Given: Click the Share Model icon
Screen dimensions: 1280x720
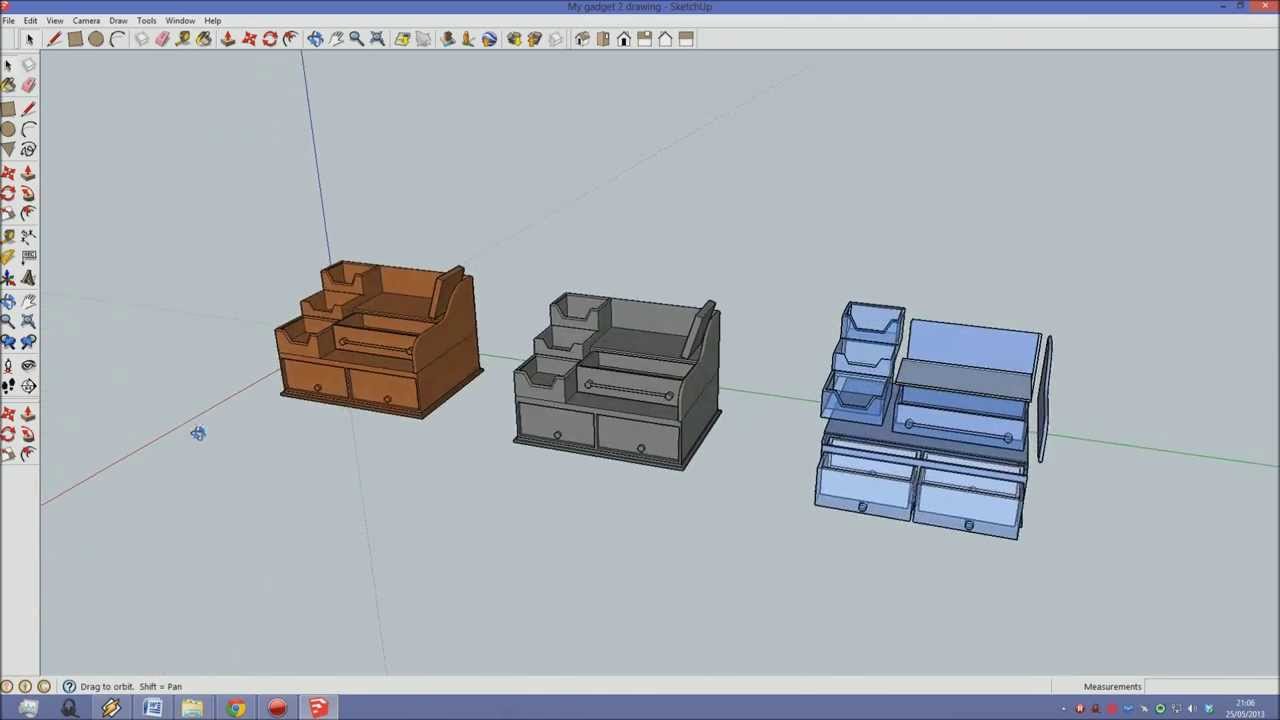Looking at the screenshot, I should tap(534, 39).
